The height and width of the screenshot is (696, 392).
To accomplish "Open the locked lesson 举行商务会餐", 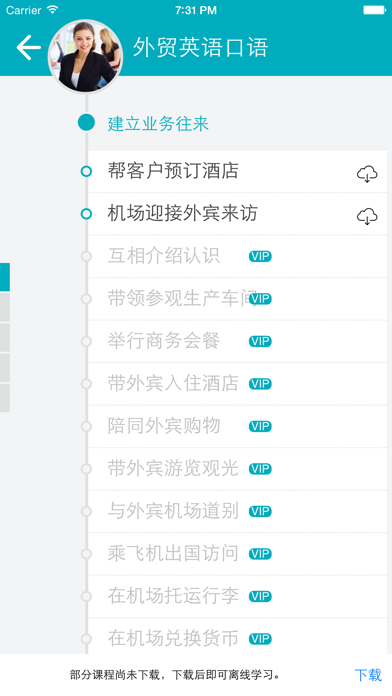I will coord(238,341).
